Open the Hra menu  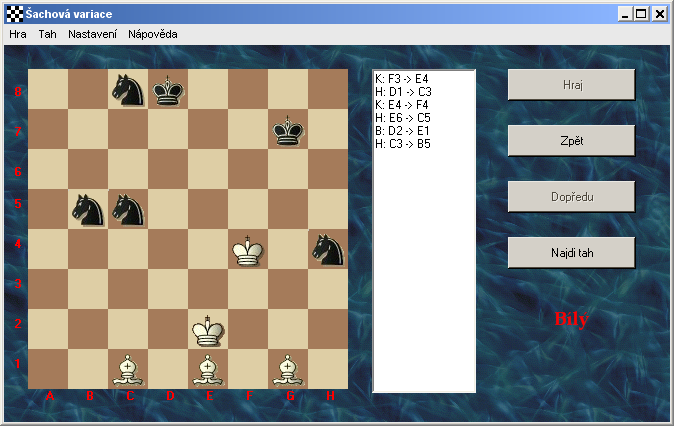18,33
